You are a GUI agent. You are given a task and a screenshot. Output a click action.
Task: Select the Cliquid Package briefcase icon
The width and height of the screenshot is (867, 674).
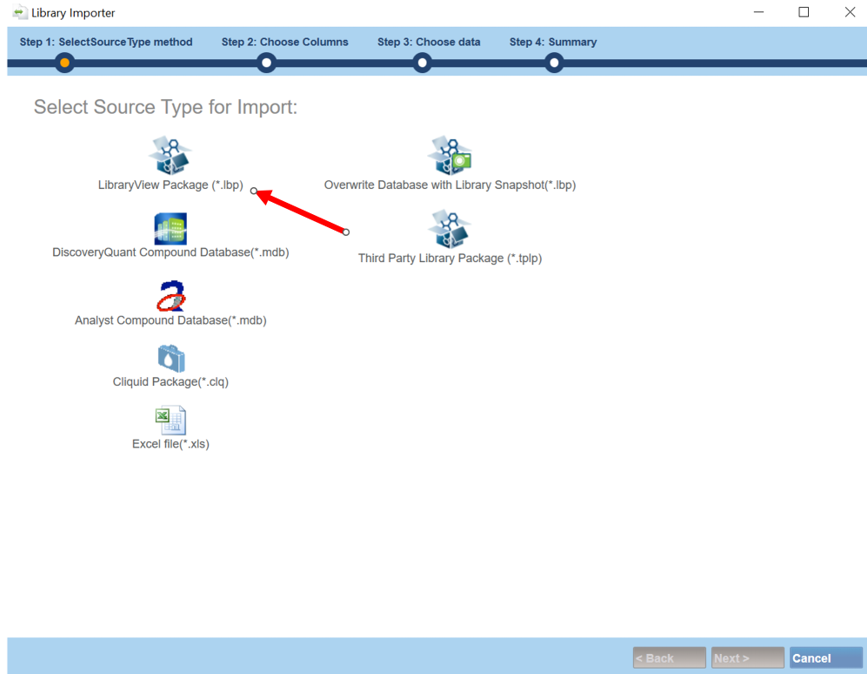tap(171, 358)
